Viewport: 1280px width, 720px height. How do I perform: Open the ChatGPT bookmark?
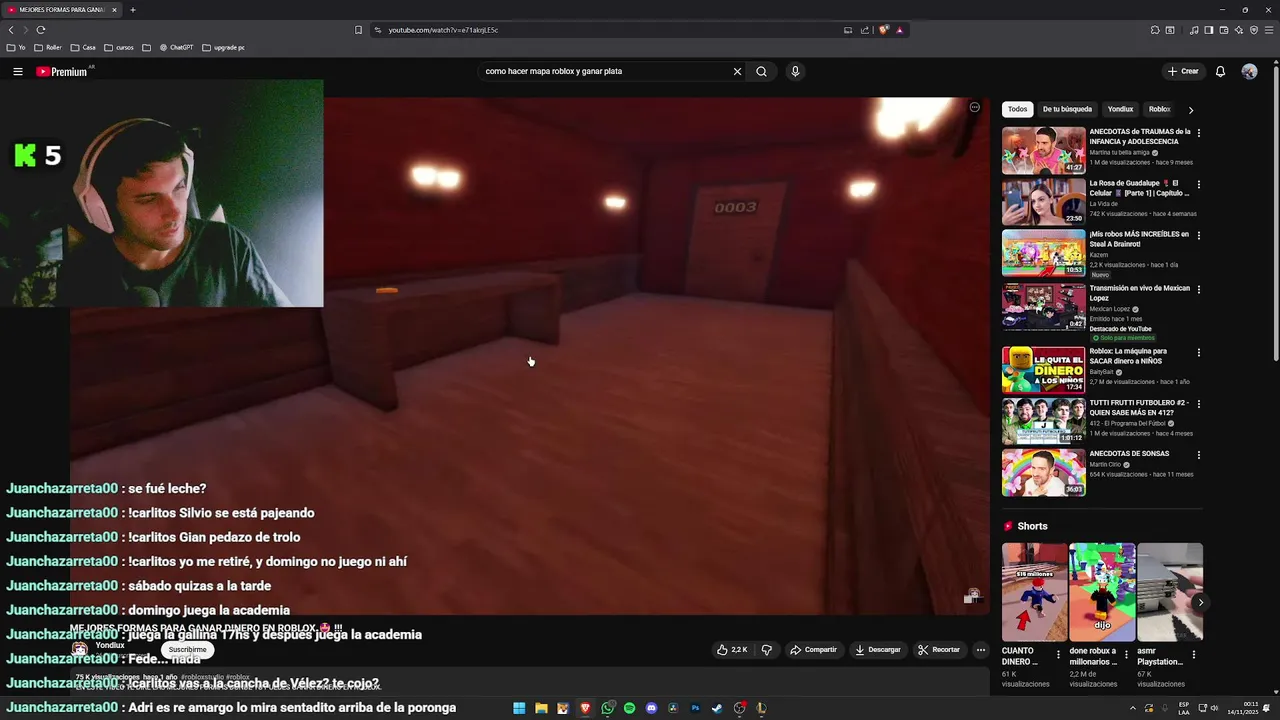[176, 47]
